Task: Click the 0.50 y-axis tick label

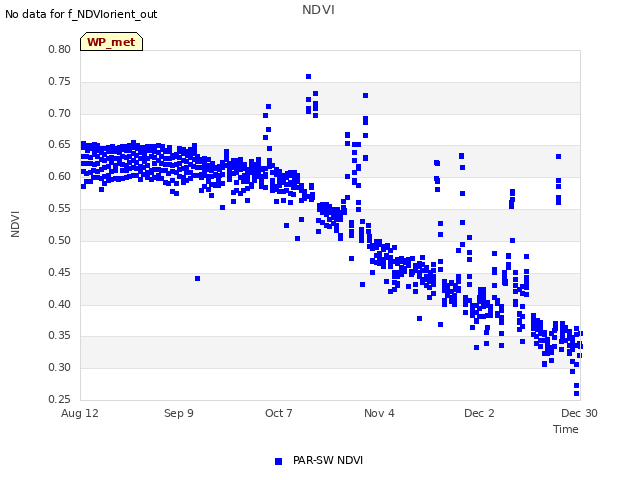Action: [60, 240]
